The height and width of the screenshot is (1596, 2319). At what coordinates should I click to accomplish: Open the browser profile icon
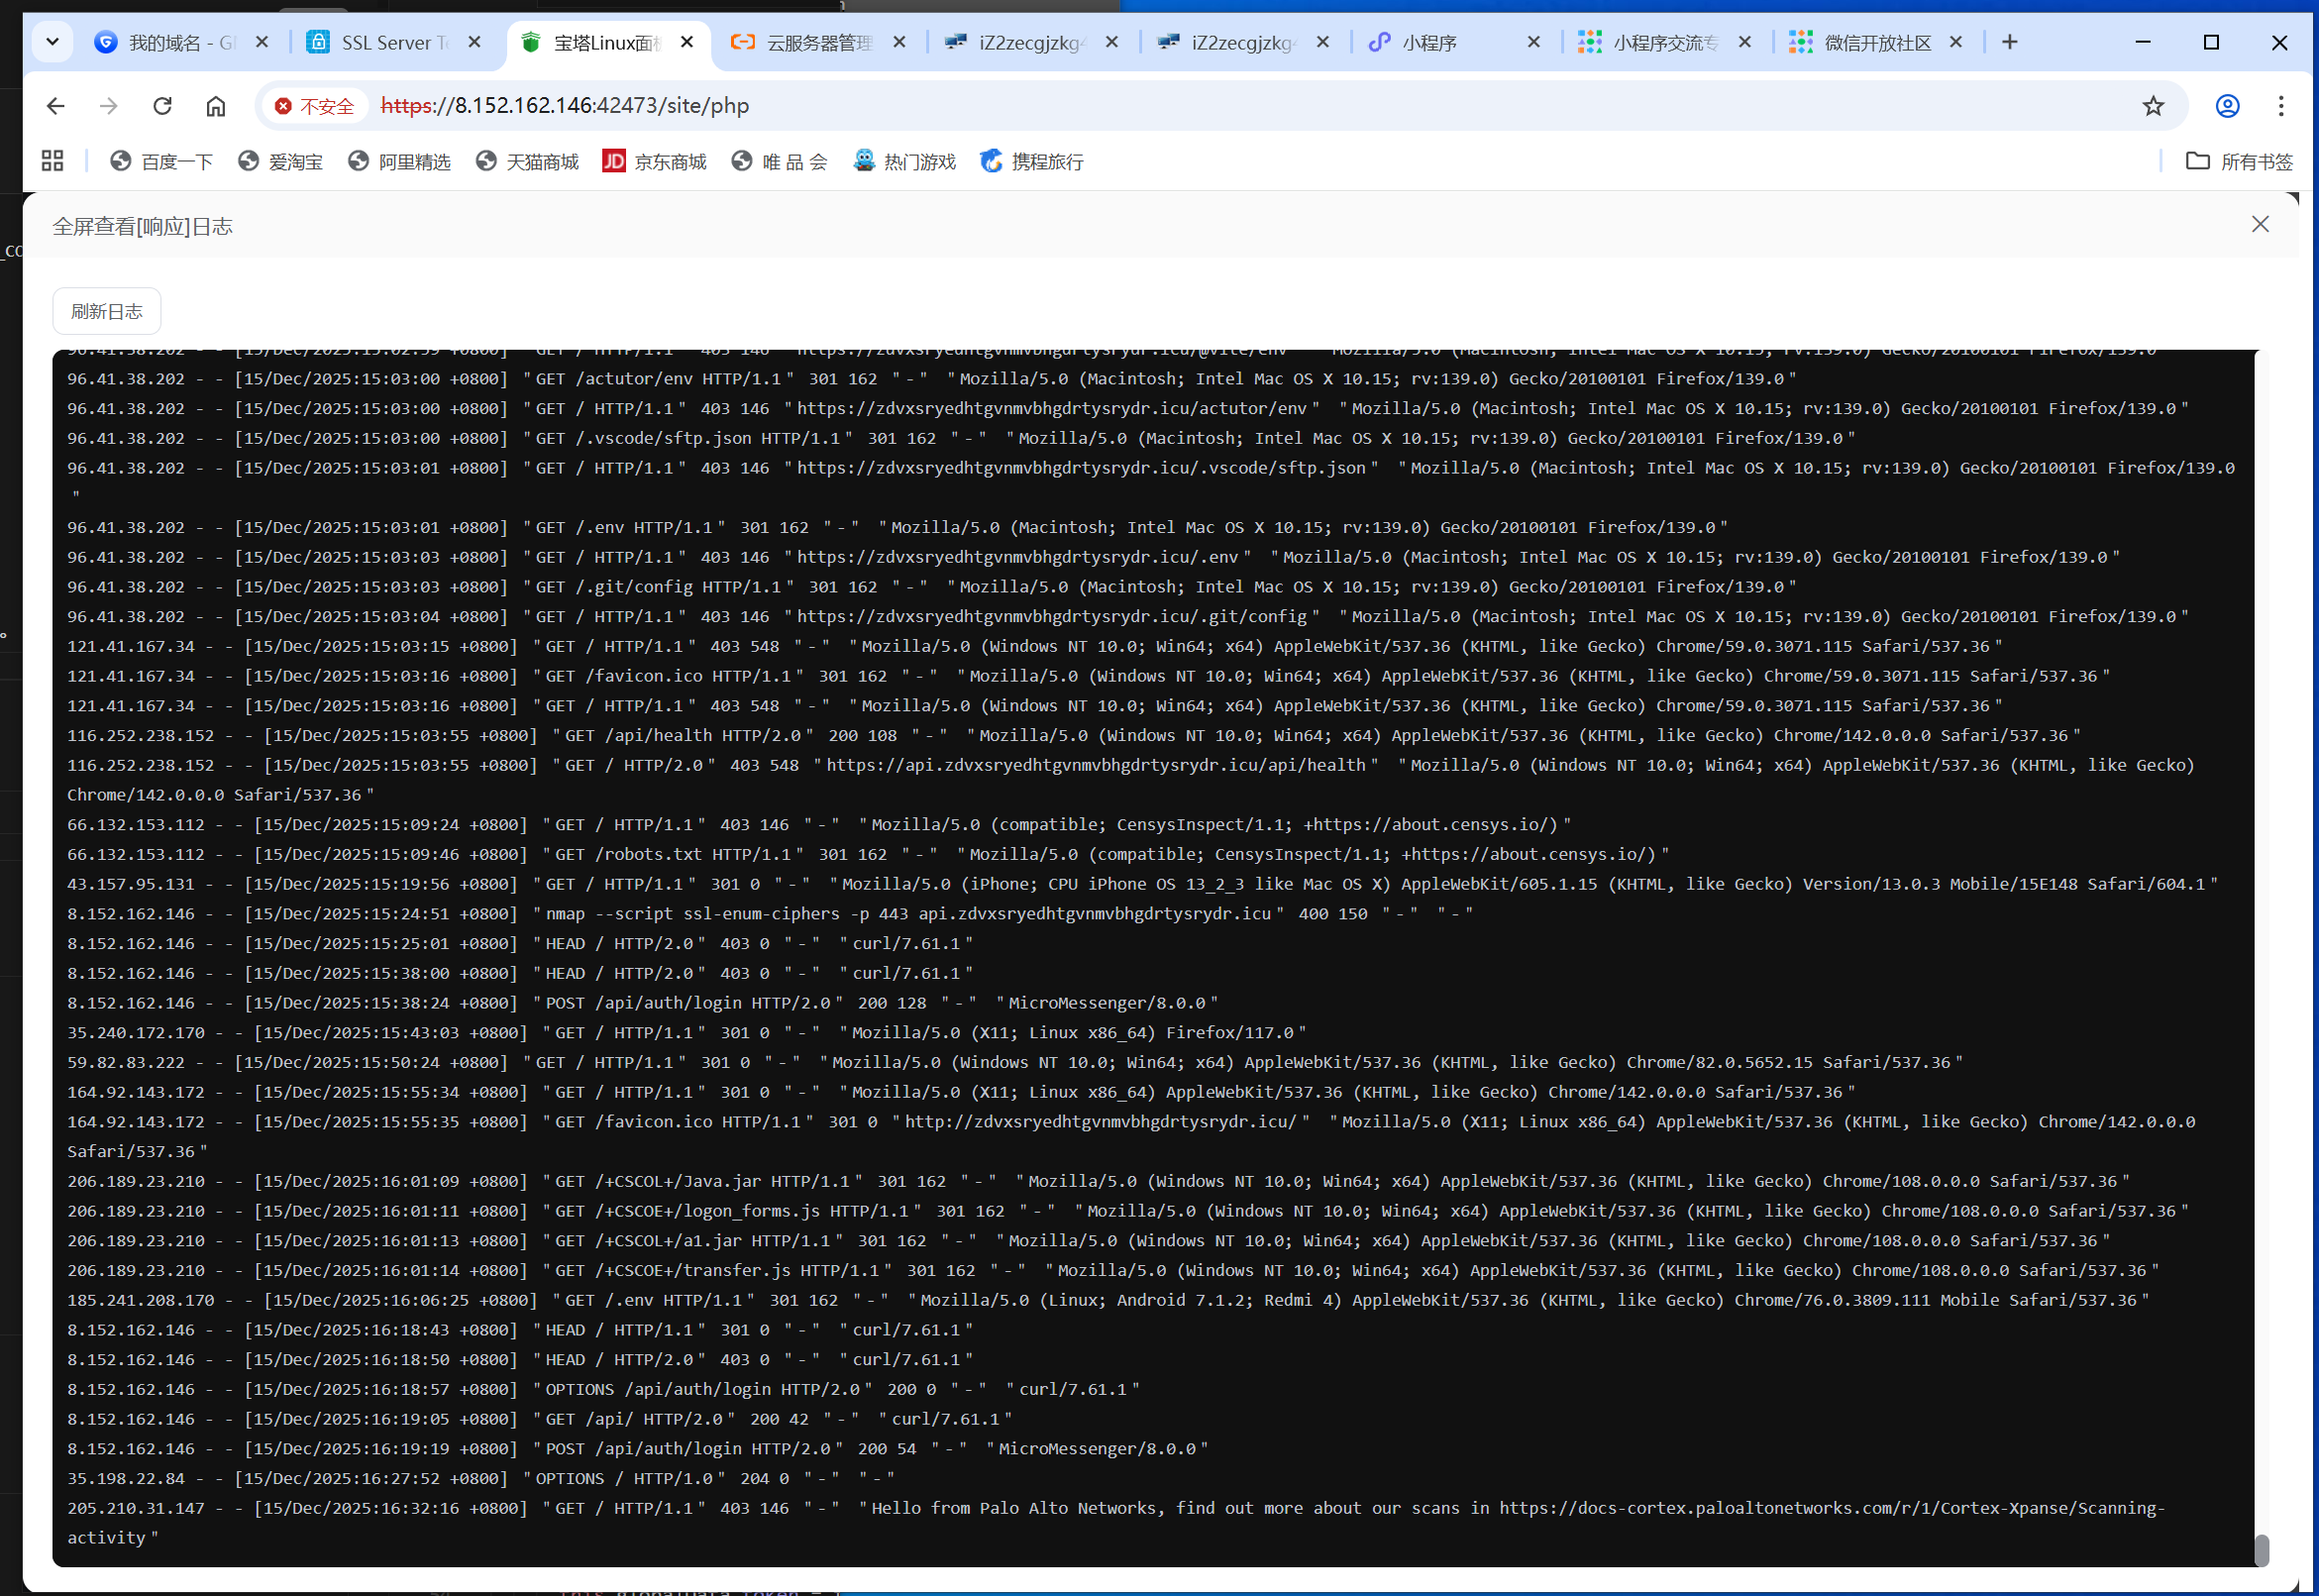tap(2227, 106)
